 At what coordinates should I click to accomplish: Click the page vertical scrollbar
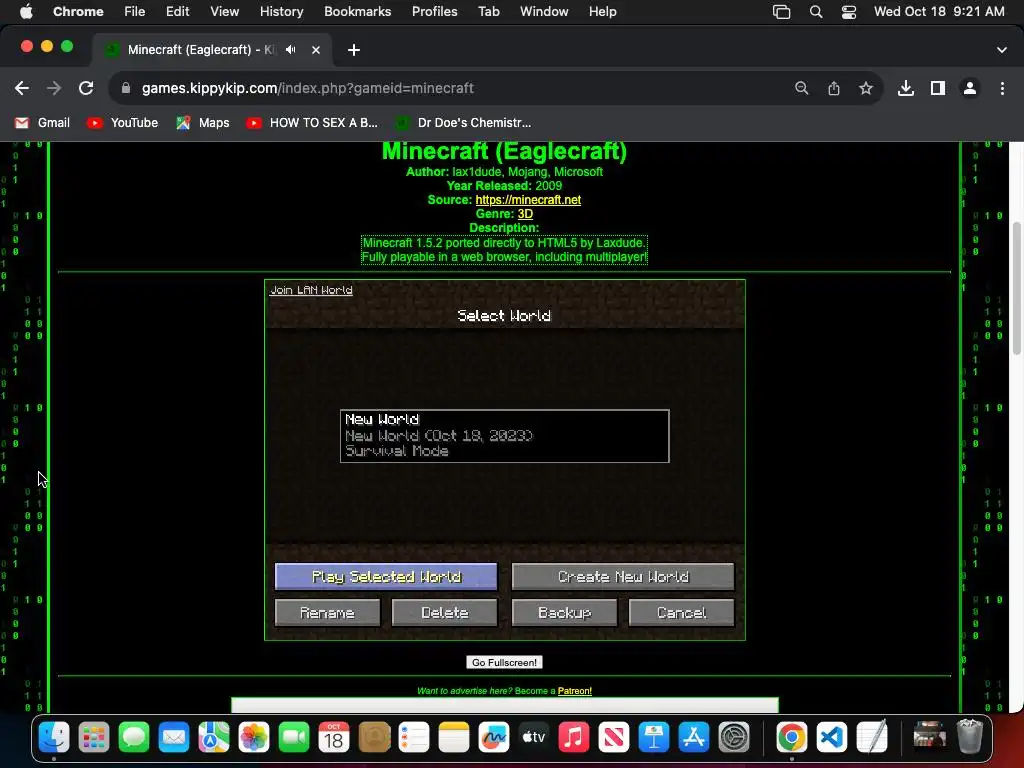(1016, 289)
